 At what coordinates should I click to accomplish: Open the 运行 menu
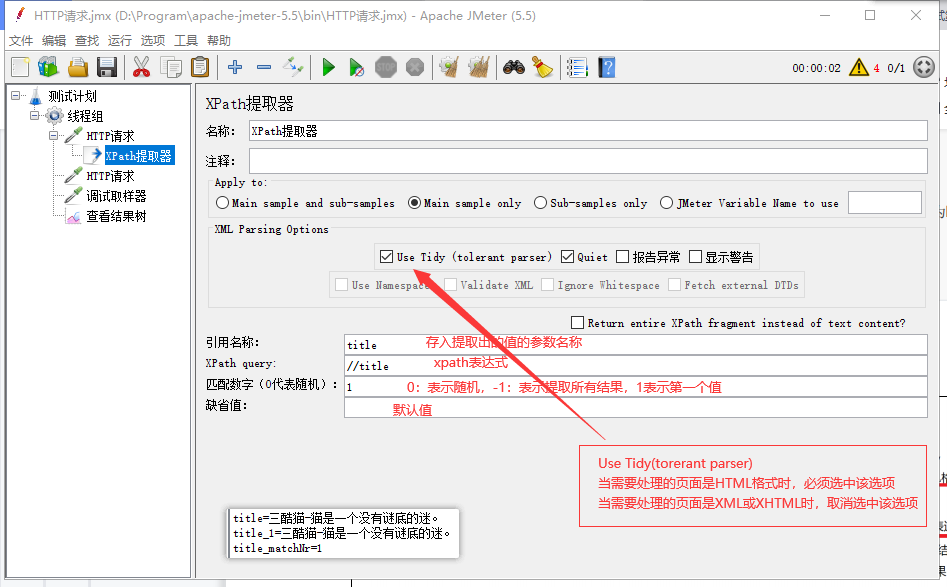tap(120, 41)
